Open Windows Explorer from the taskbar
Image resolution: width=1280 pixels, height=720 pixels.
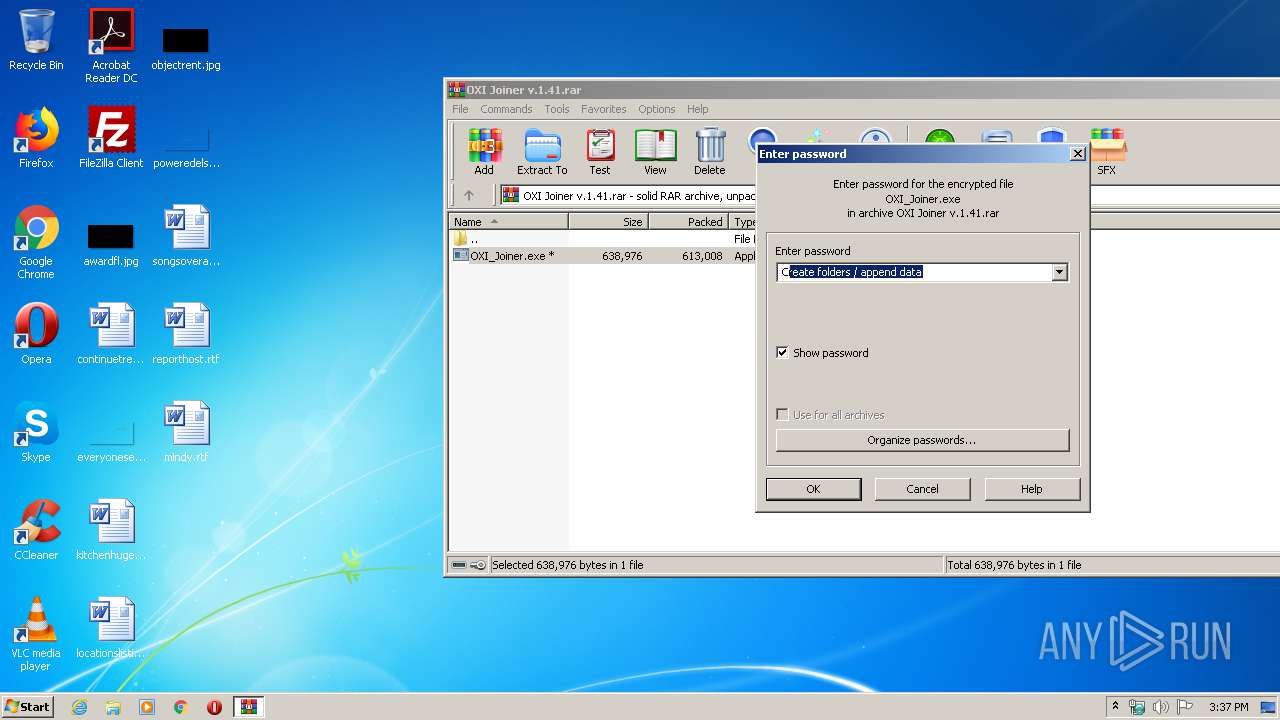pos(113,707)
